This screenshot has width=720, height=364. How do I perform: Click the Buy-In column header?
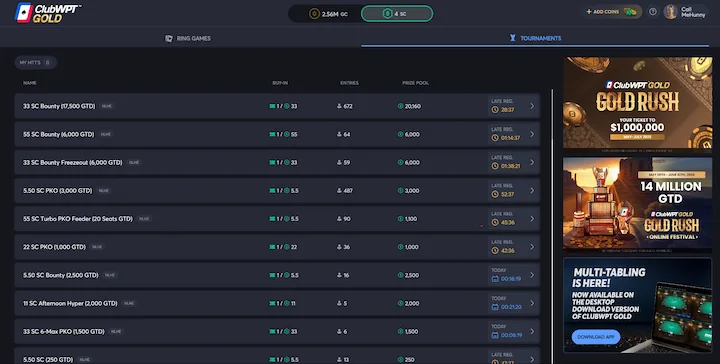click(280, 83)
